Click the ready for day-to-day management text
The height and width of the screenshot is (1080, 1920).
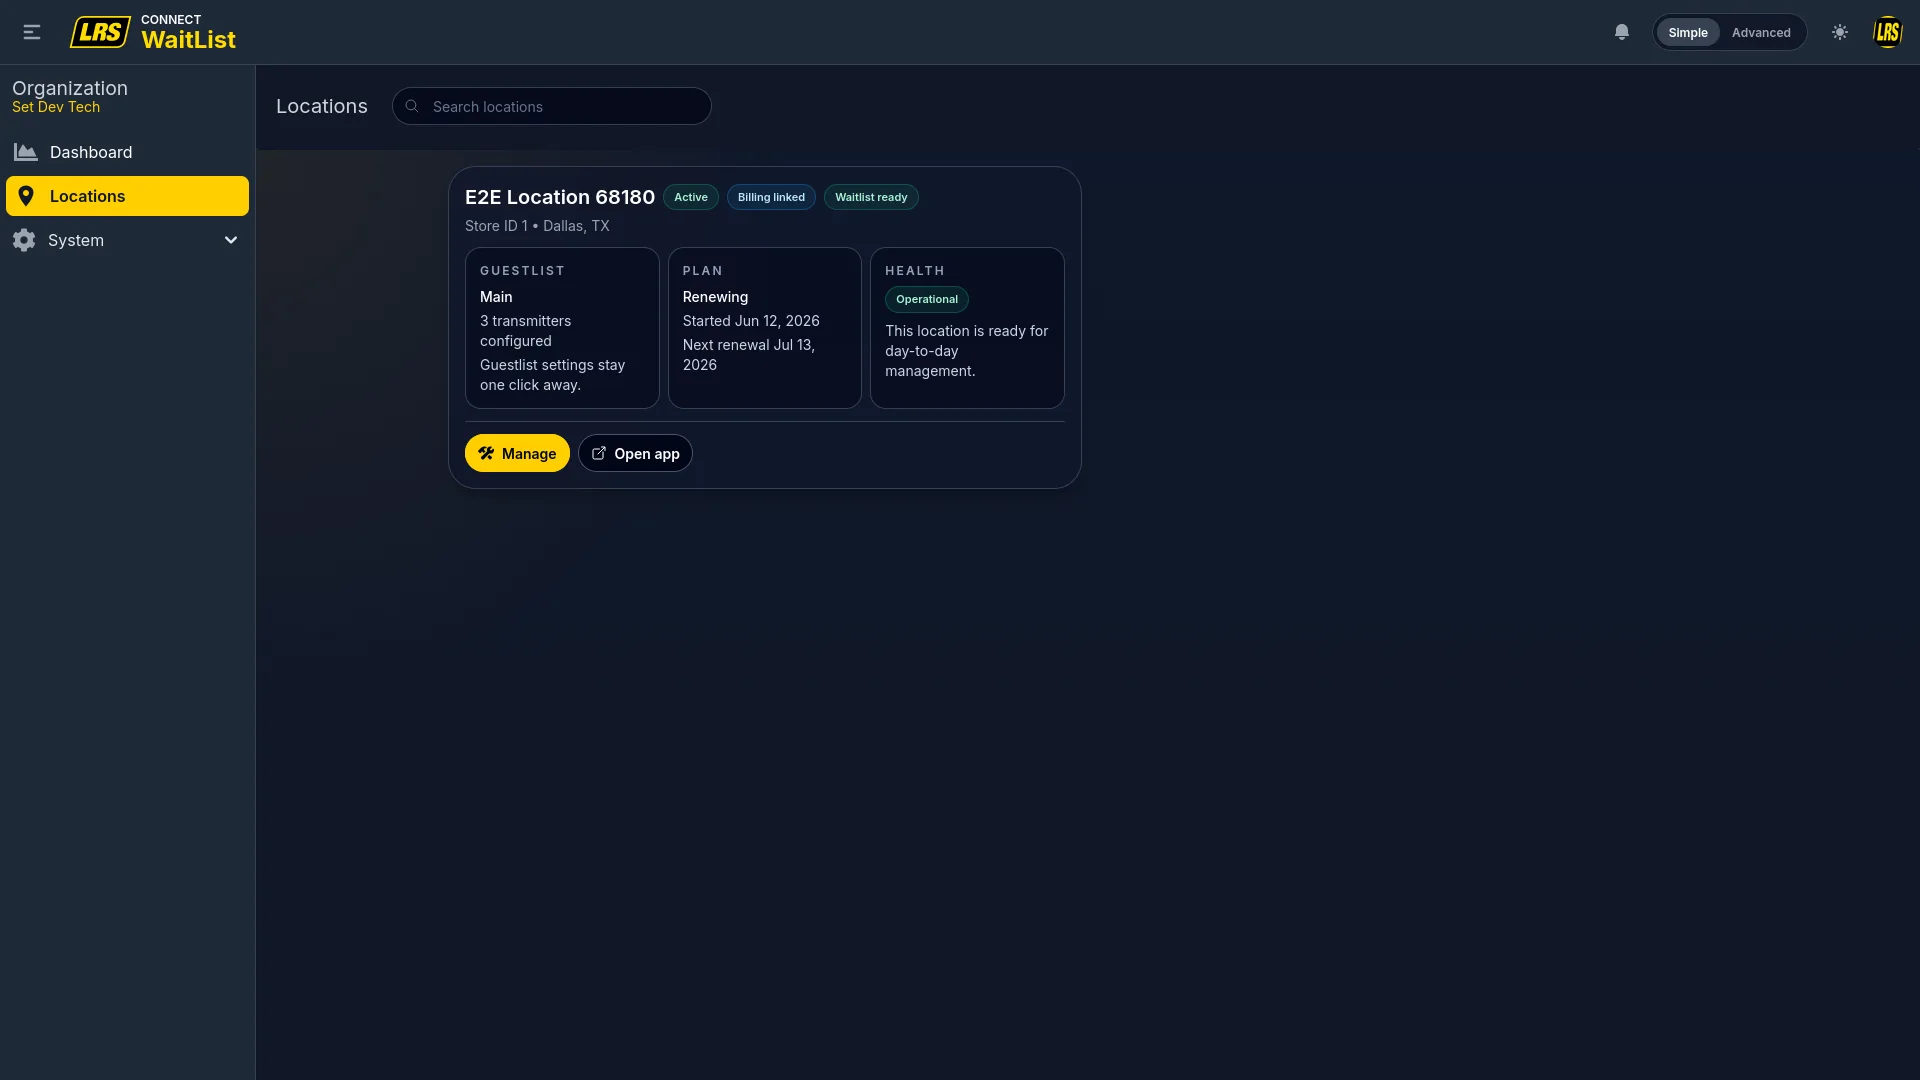(967, 351)
